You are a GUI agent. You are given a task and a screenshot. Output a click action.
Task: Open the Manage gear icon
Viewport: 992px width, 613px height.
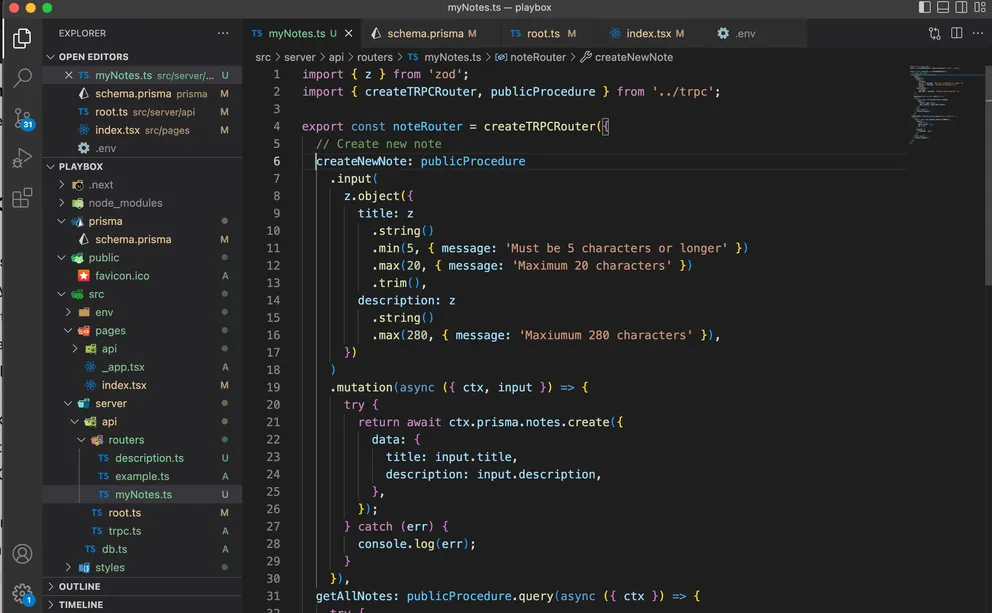[22, 593]
